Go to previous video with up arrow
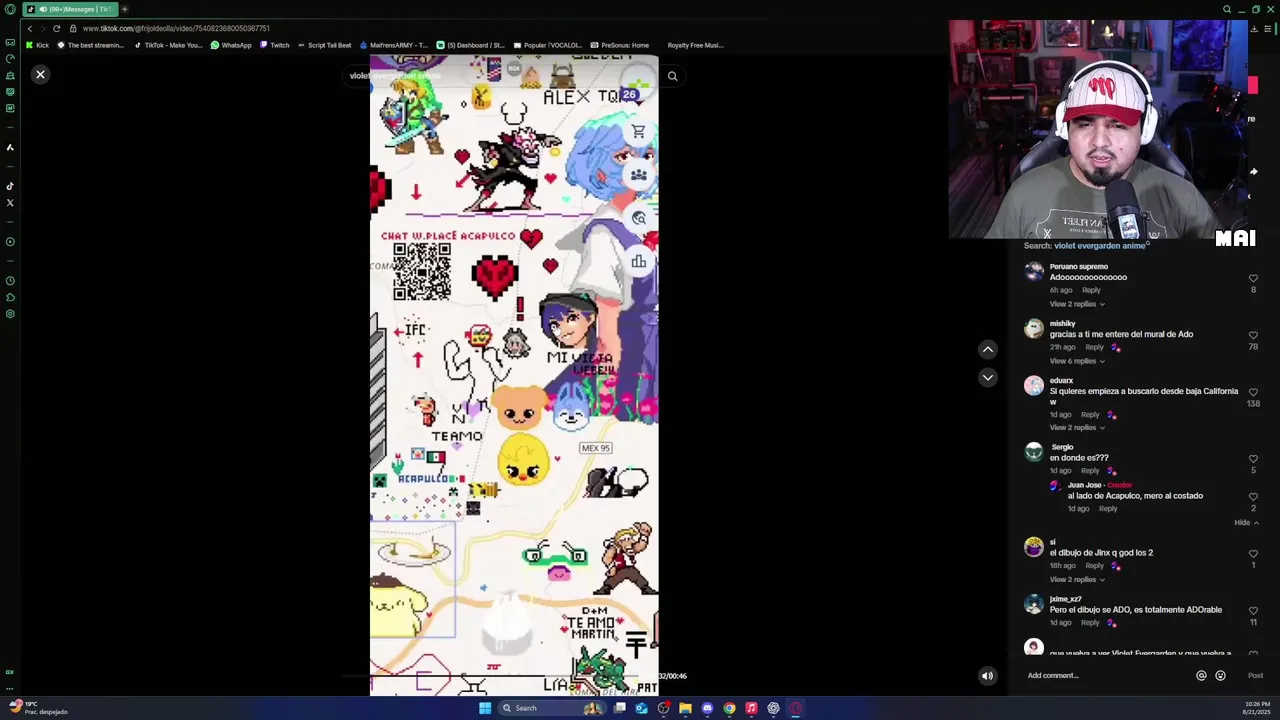 pyautogui.click(x=987, y=349)
